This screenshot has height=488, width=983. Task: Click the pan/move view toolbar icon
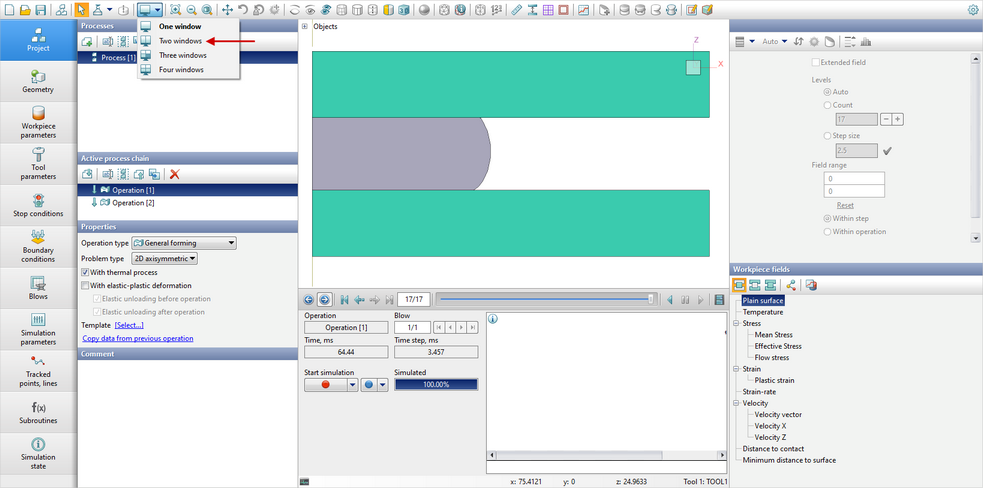(227, 10)
